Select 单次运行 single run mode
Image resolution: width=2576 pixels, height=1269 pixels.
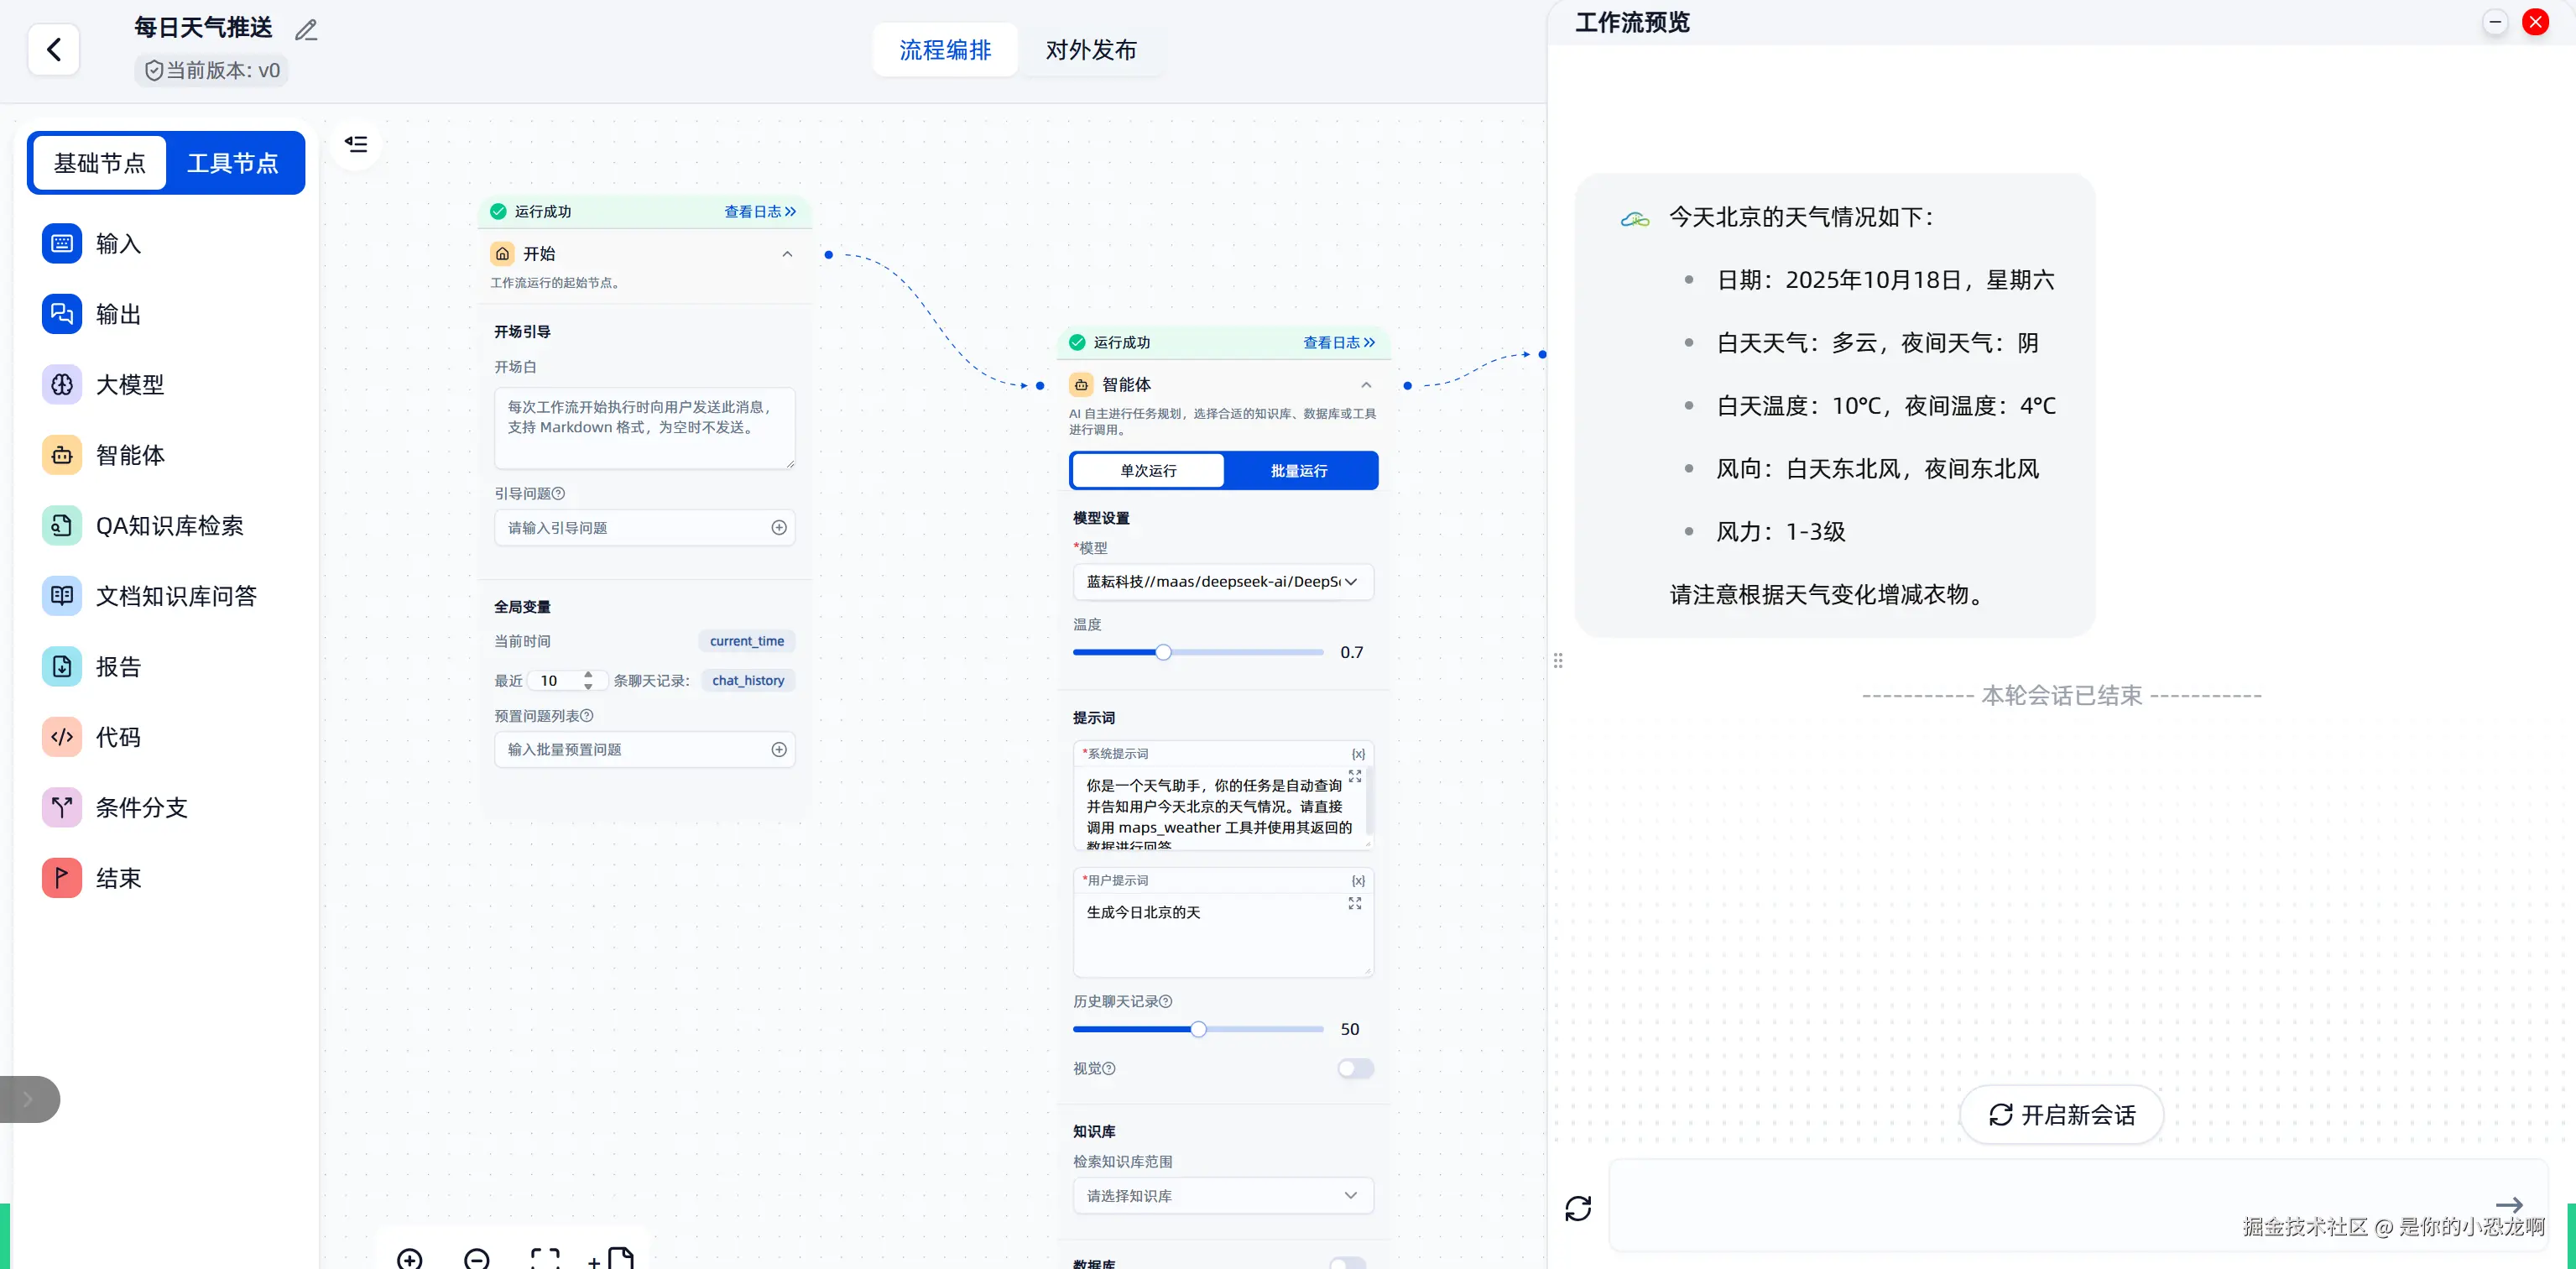coord(1148,471)
